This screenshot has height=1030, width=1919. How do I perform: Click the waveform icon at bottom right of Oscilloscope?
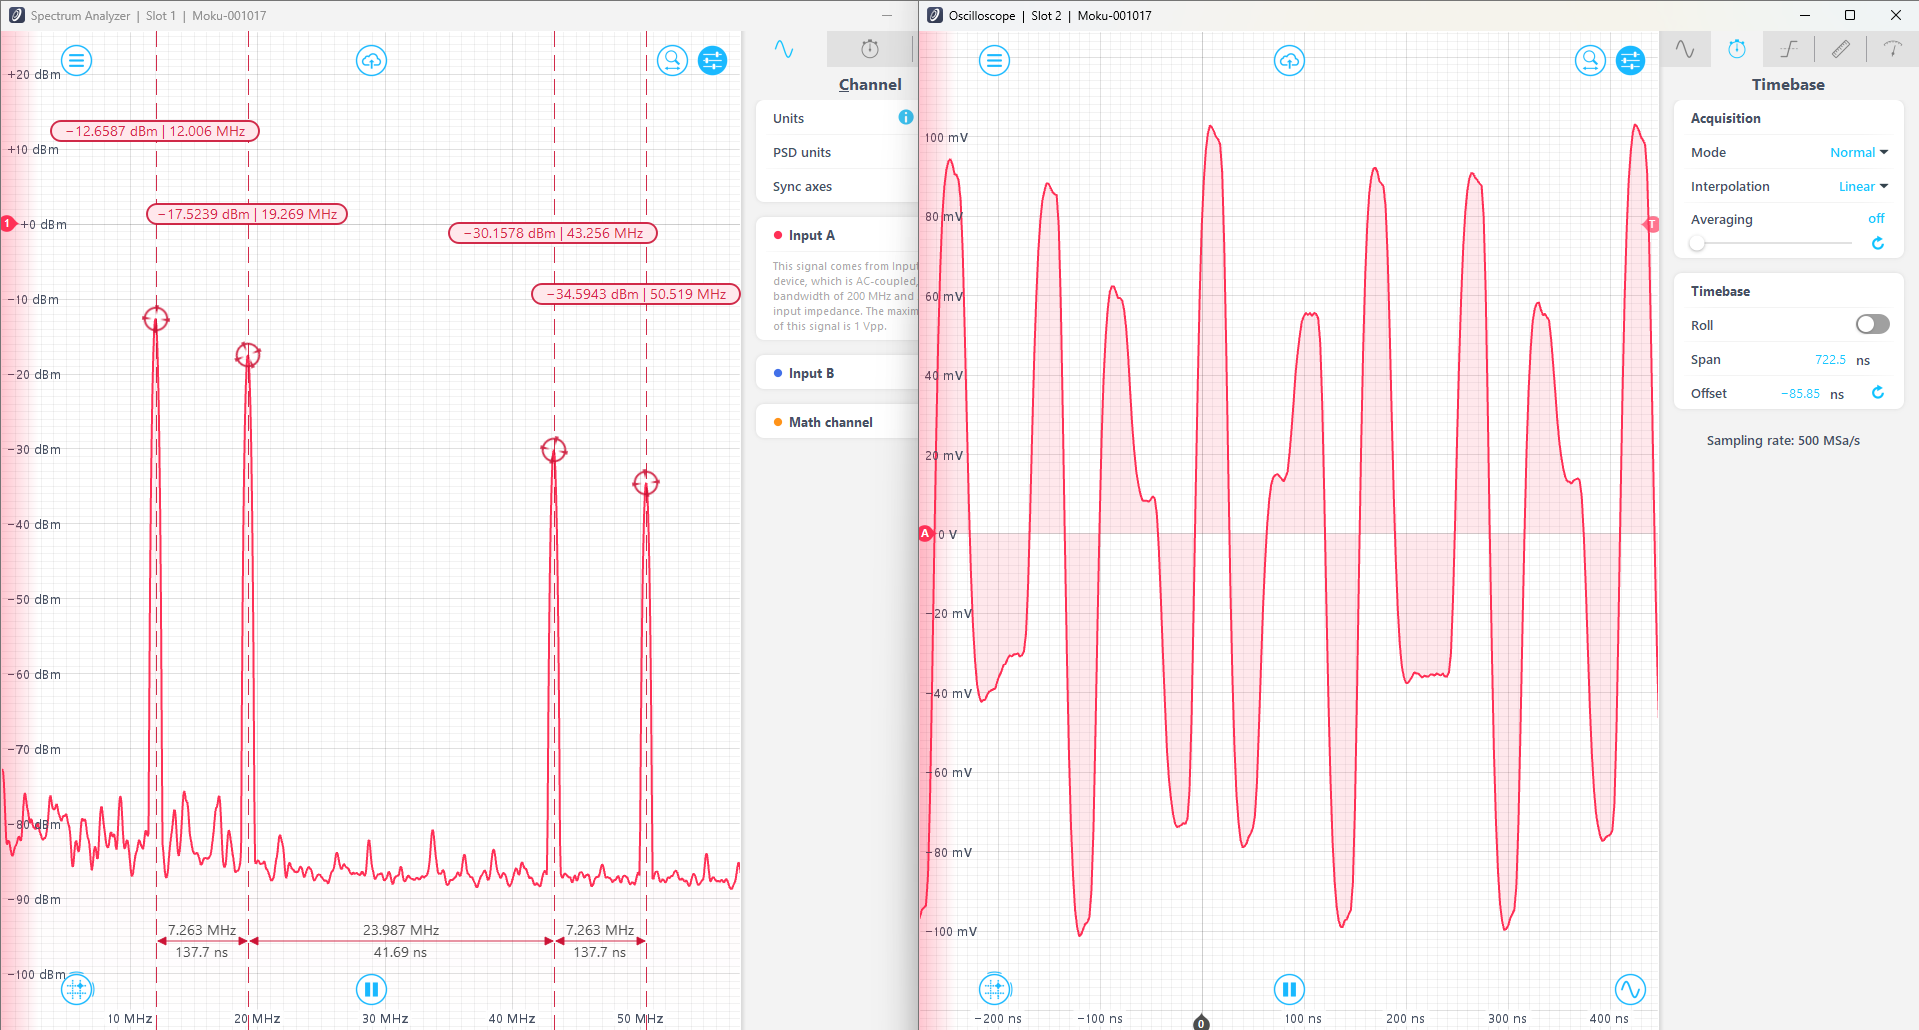pyautogui.click(x=1631, y=988)
